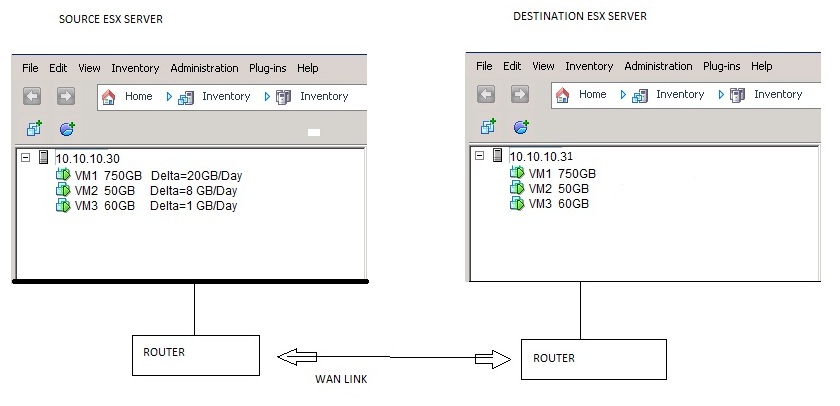
Task: Open Administration menu in destination ESX window
Action: [x=658, y=66]
